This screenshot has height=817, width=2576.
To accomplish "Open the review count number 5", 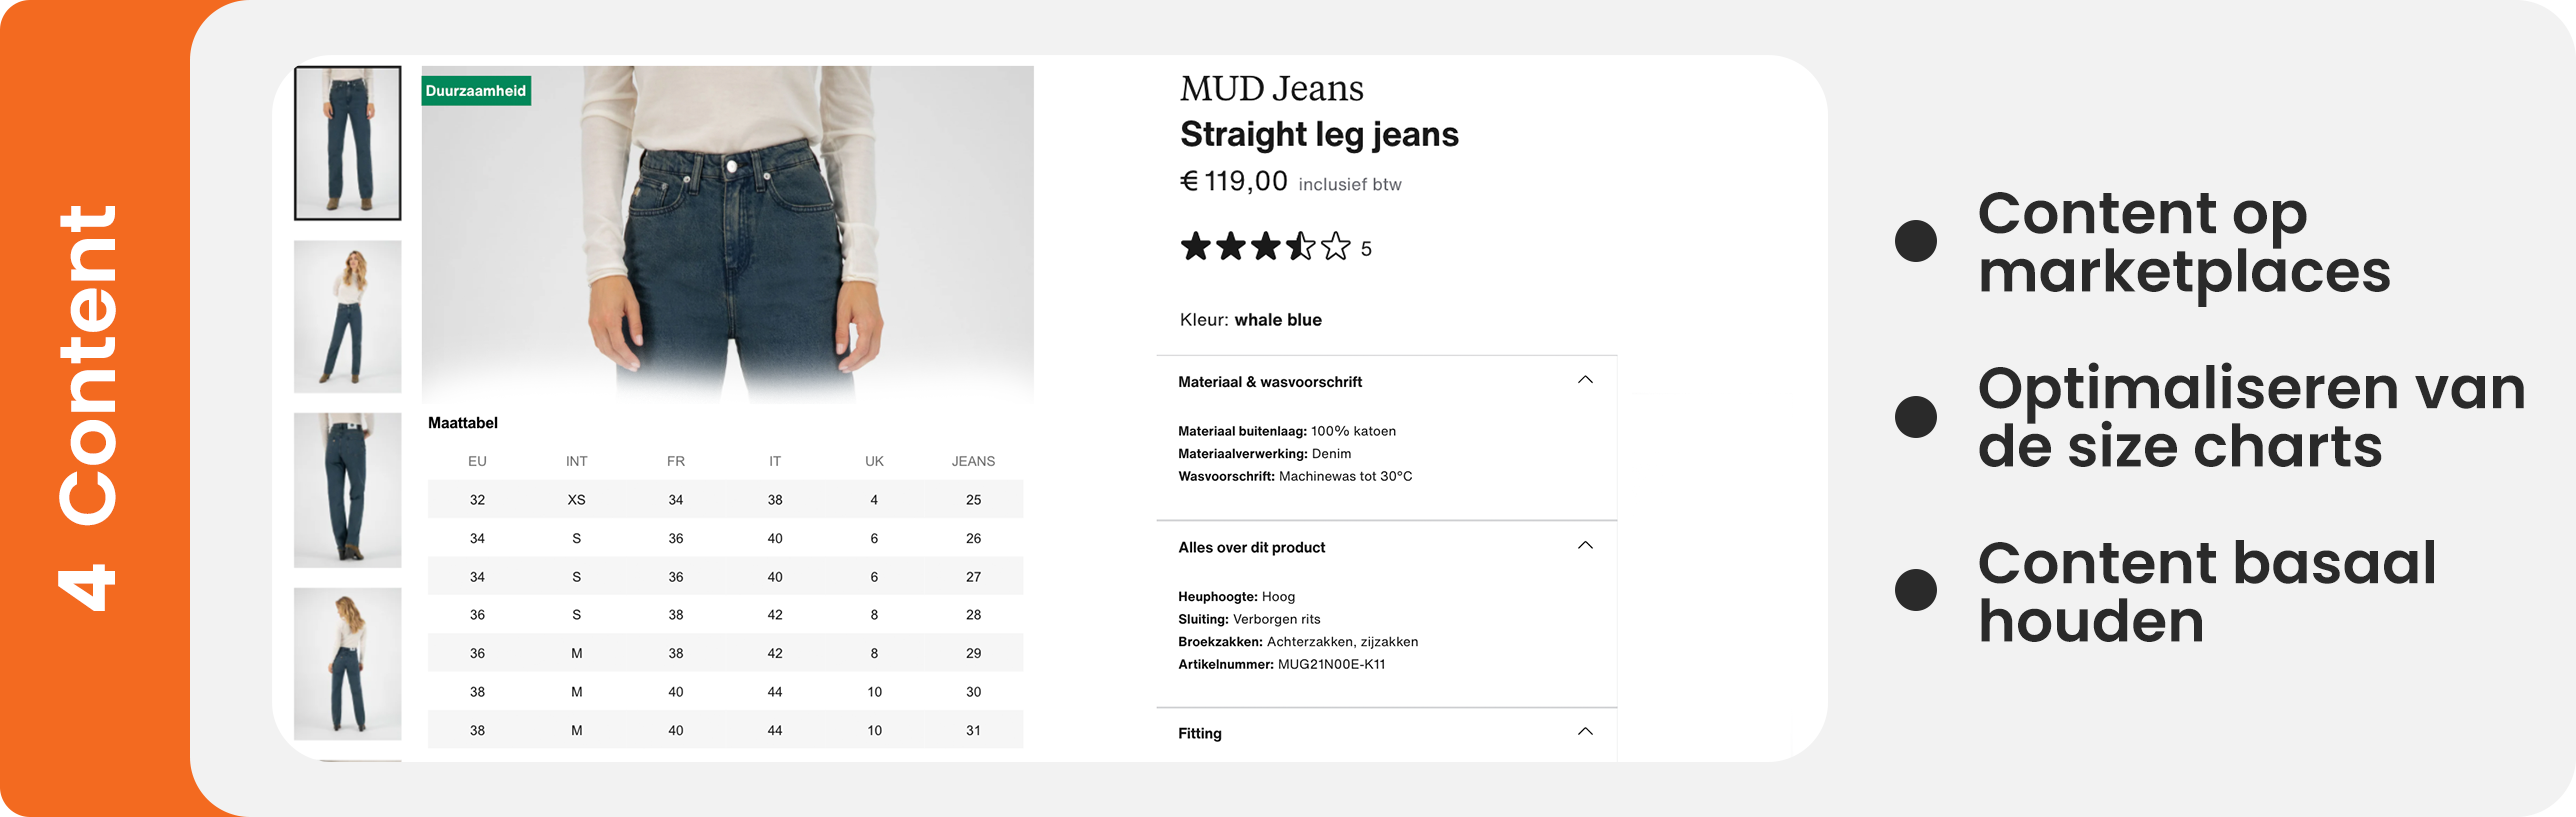I will coord(1366,249).
